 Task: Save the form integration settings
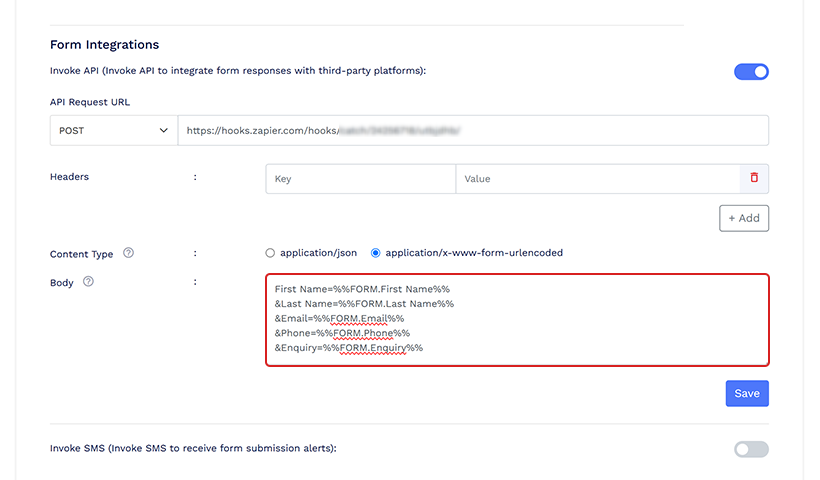[x=746, y=393]
